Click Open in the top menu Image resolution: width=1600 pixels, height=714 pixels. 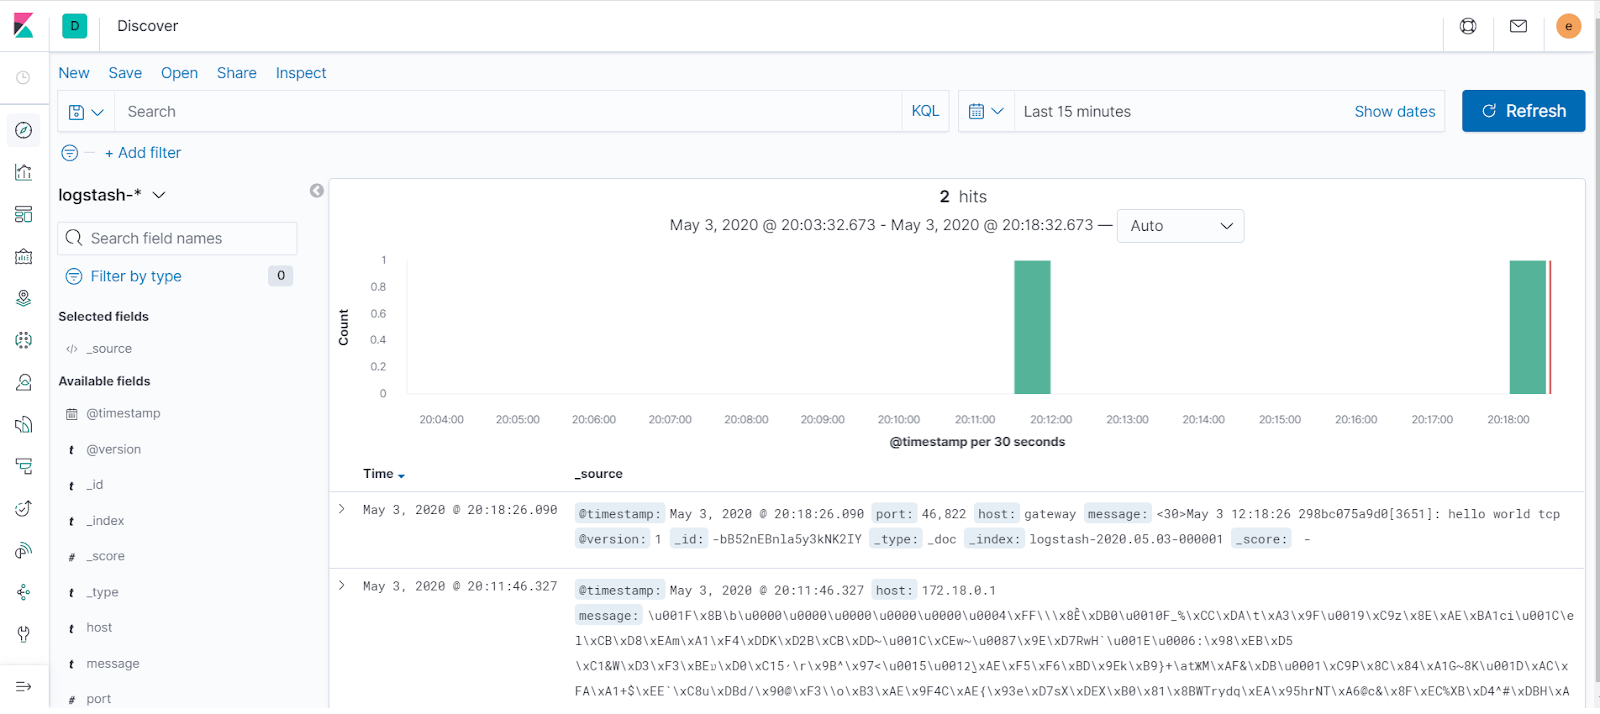tap(179, 73)
